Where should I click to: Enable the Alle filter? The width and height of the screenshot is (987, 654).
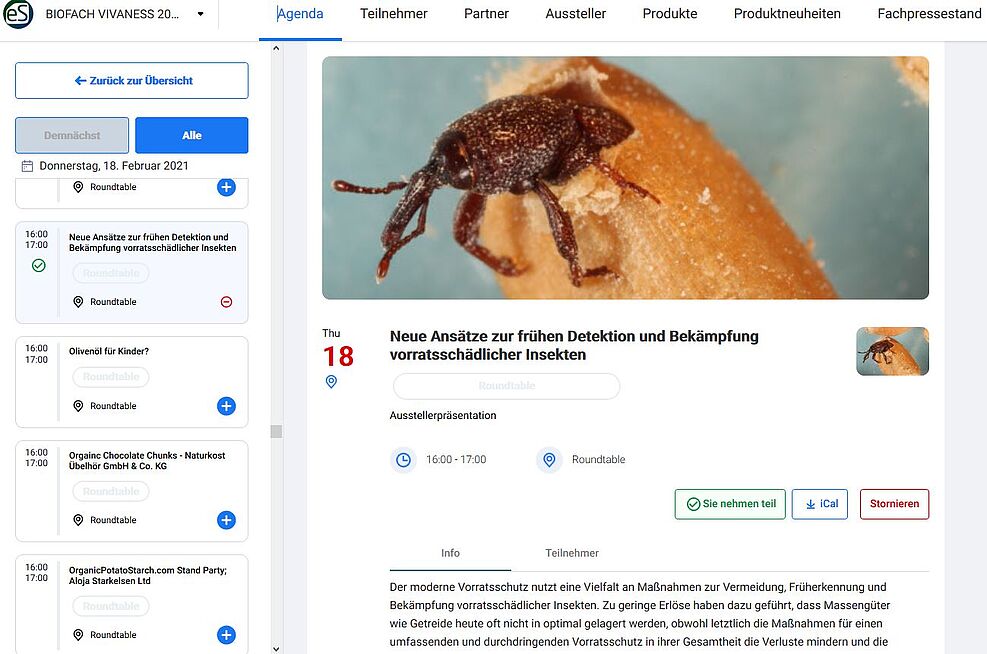191,134
